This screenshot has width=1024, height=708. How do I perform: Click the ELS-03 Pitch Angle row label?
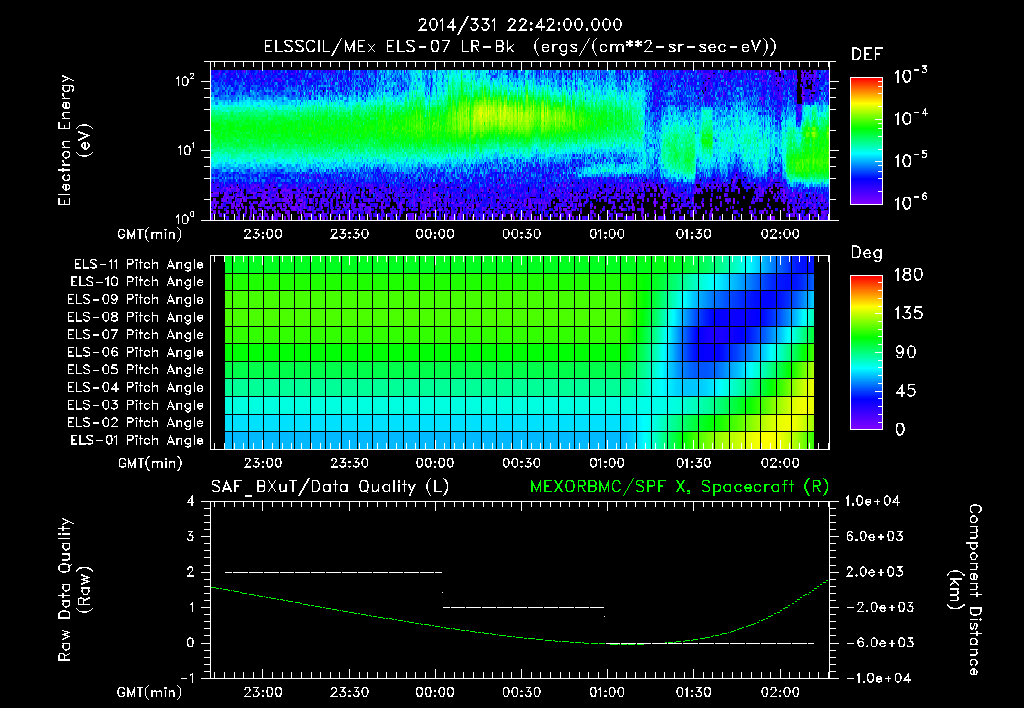point(136,405)
